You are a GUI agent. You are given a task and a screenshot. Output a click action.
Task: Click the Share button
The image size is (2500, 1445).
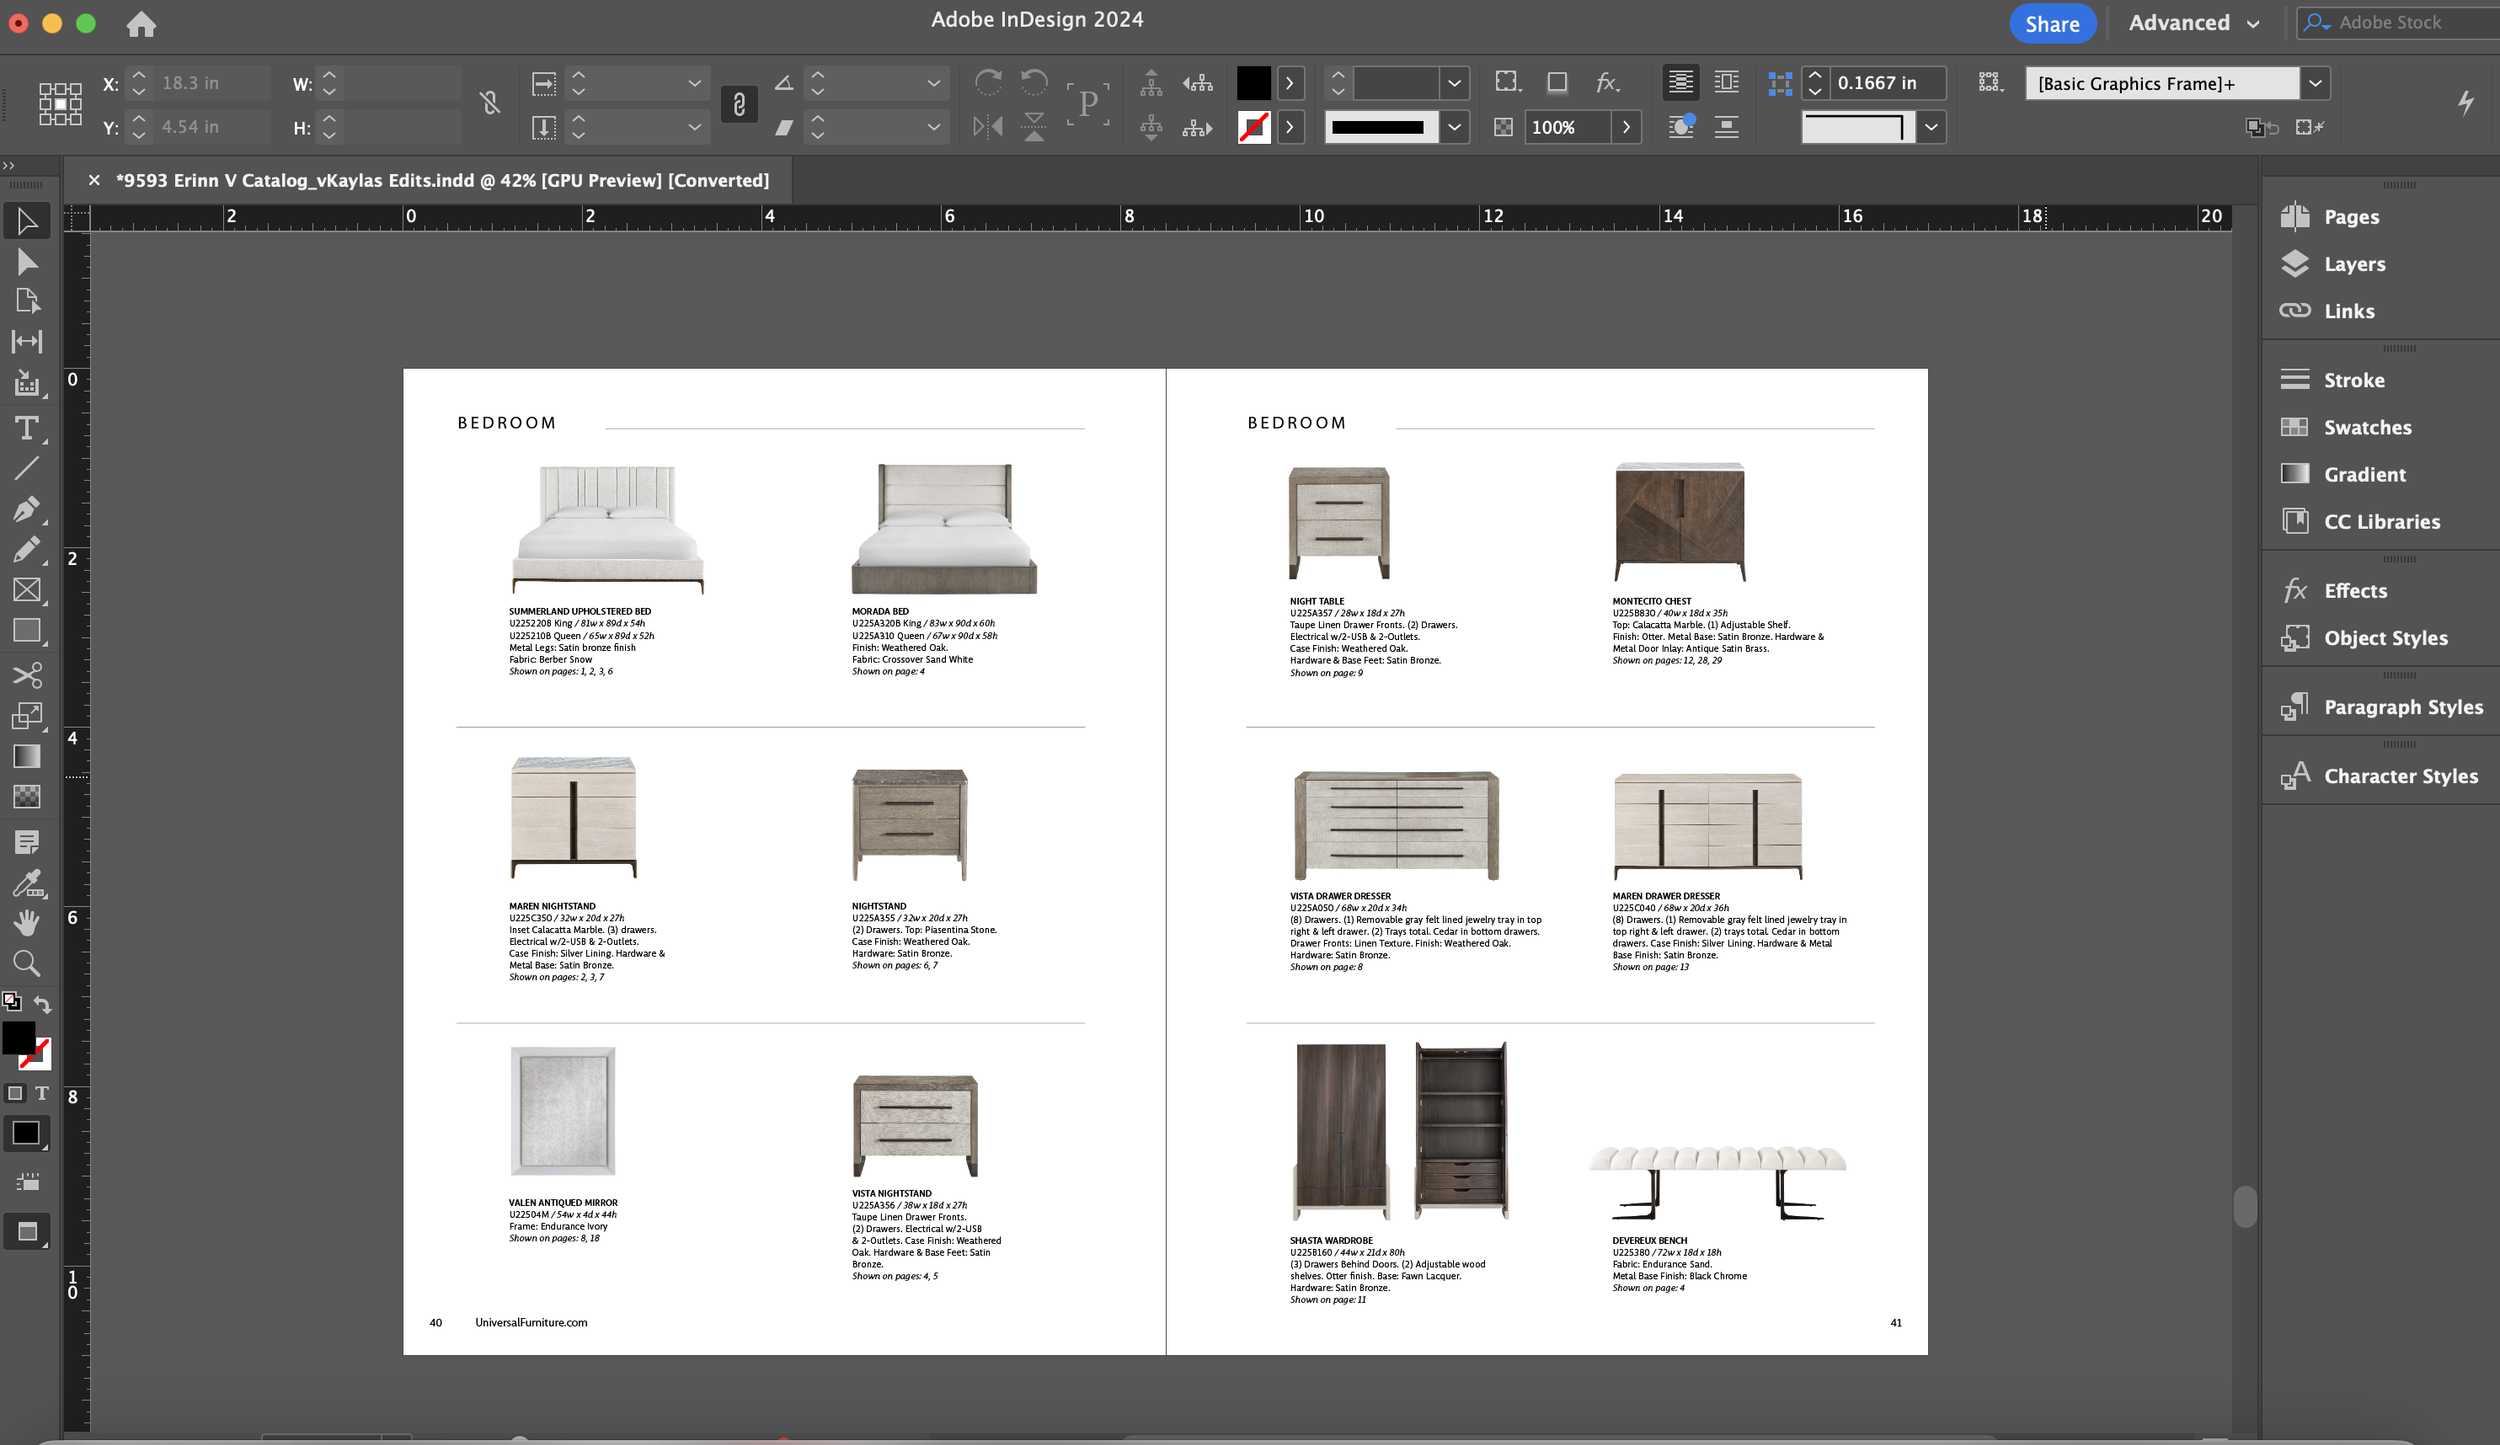point(2051,24)
